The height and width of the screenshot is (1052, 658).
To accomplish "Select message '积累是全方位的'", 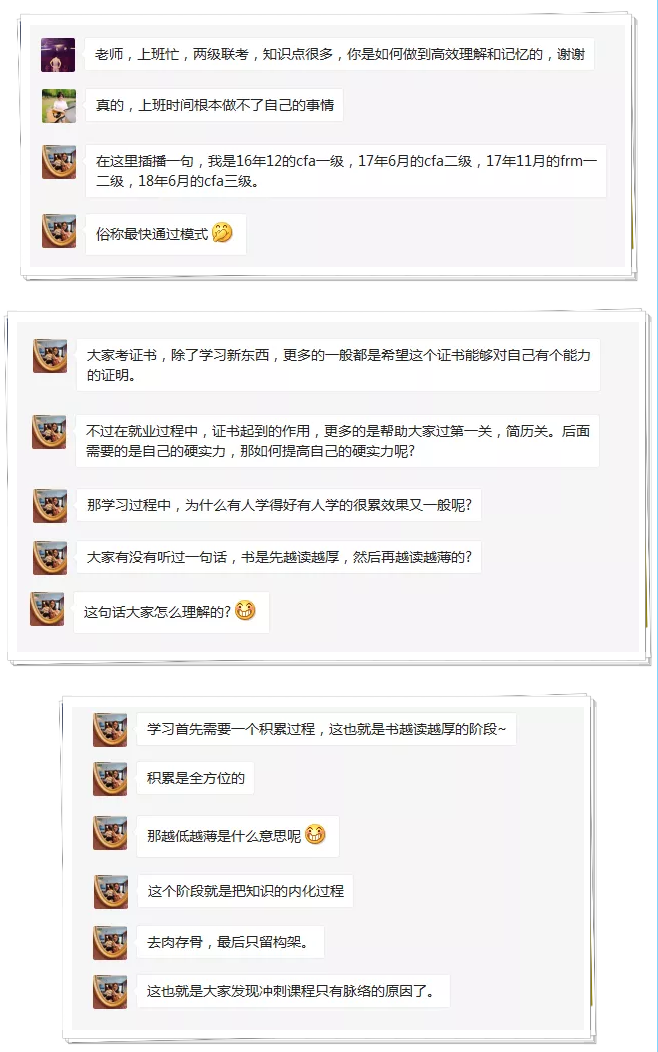I will point(195,778).
